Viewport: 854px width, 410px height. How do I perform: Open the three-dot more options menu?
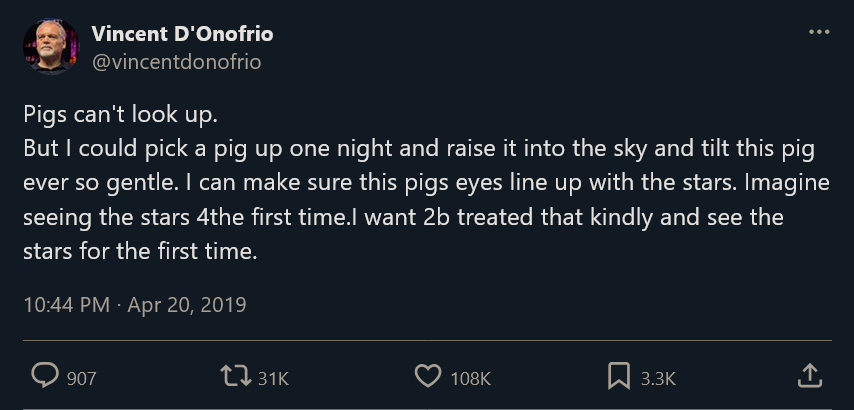[819, 32]
